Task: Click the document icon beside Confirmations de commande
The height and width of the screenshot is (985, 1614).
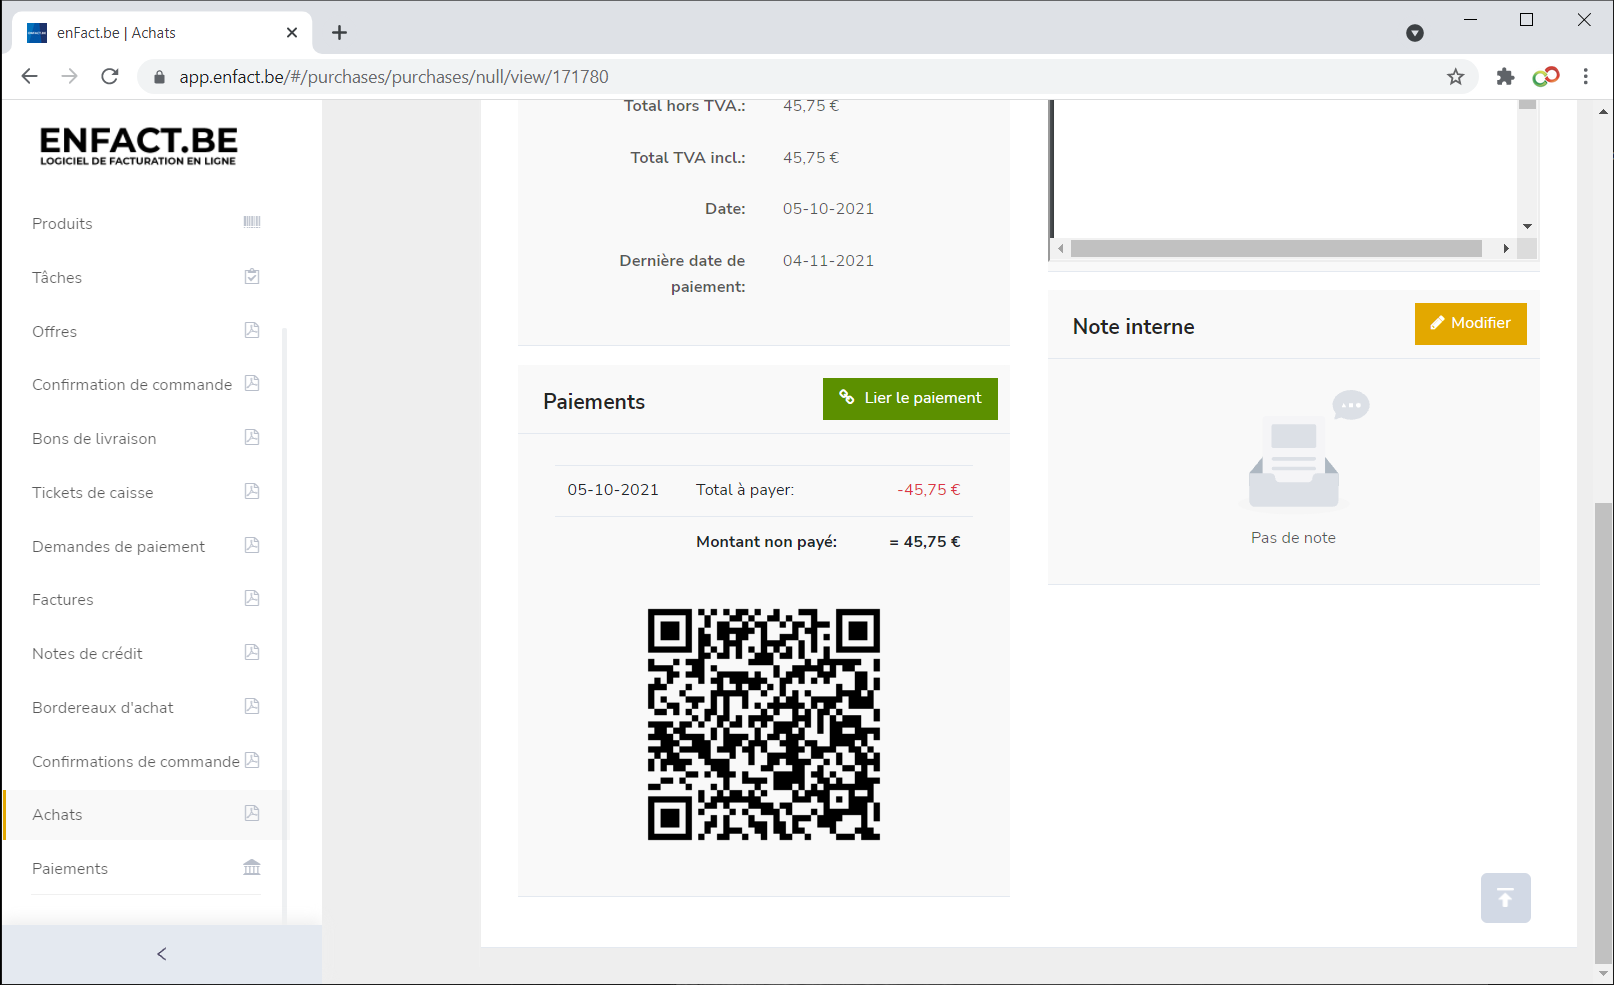Action: pos(252,760)
